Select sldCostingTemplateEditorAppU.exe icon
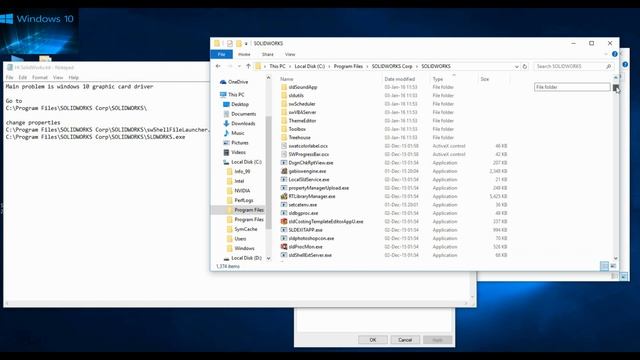Screen dimensions: 640x360 click(284, 222)
